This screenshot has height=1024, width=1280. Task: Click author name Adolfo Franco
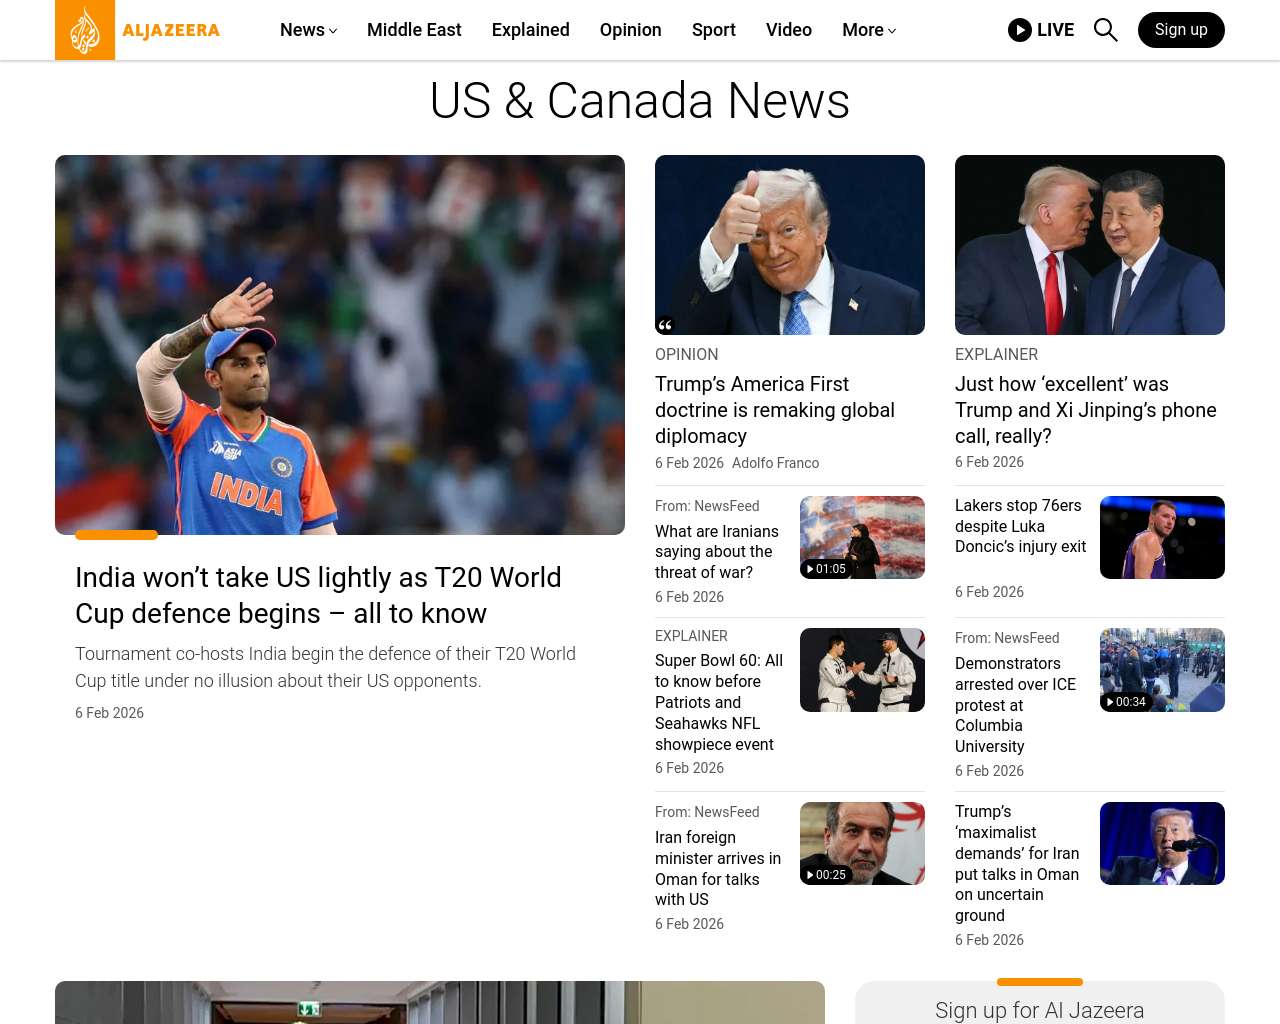(x=775, y=463)
